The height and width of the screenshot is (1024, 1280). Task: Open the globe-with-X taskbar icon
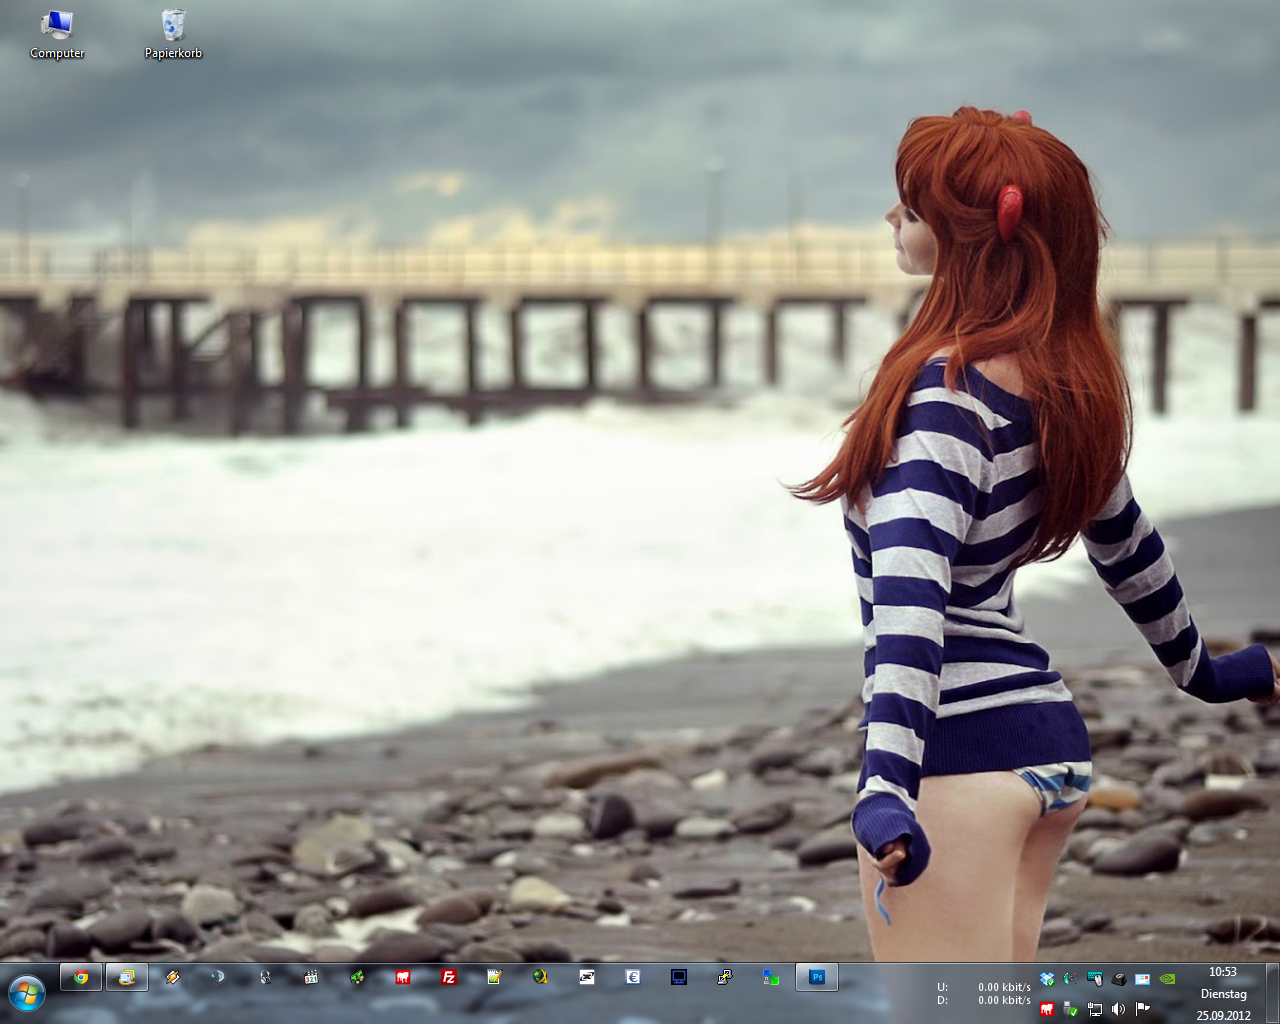point(541,977)
